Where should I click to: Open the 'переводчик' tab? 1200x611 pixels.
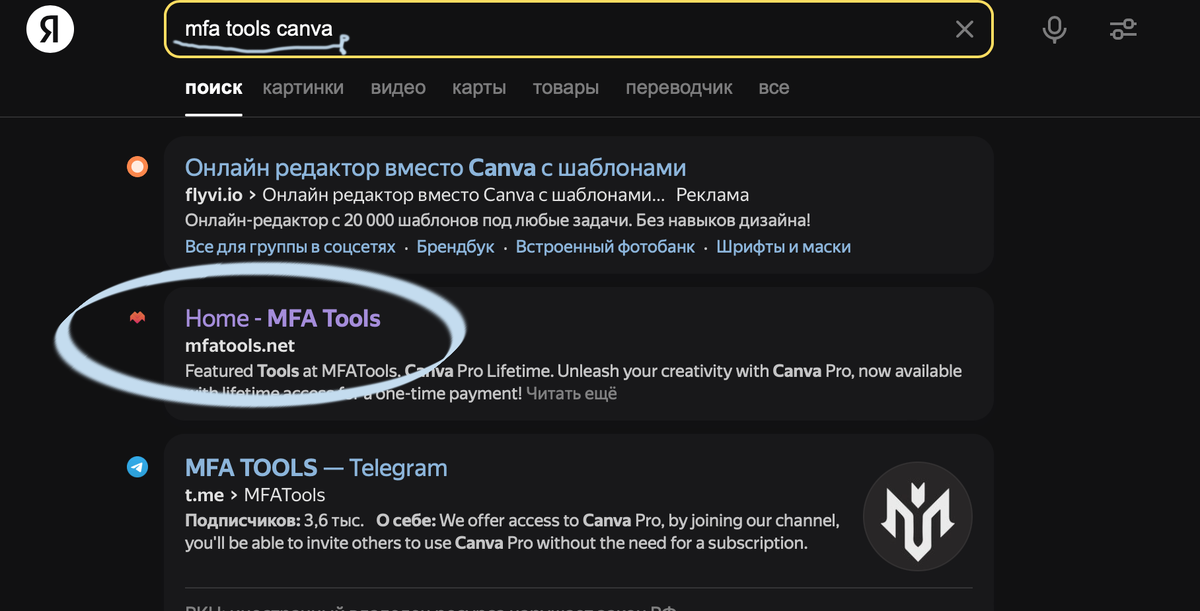(x=679, y=88)
